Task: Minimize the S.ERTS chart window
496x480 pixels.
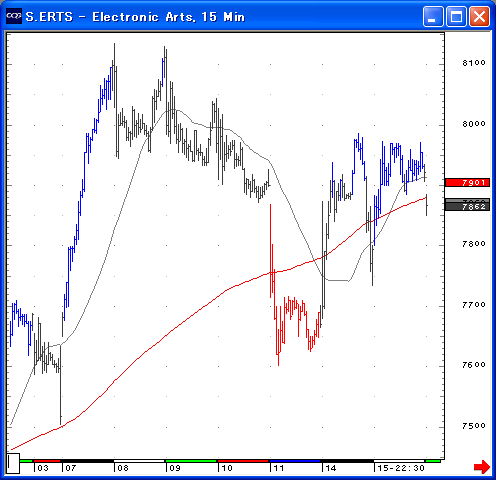Action: (x=433, y=16)
